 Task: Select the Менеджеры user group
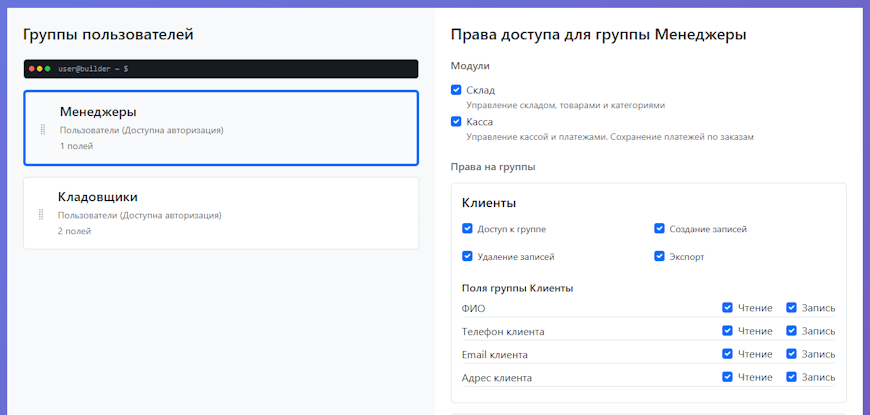pos(220,128)
